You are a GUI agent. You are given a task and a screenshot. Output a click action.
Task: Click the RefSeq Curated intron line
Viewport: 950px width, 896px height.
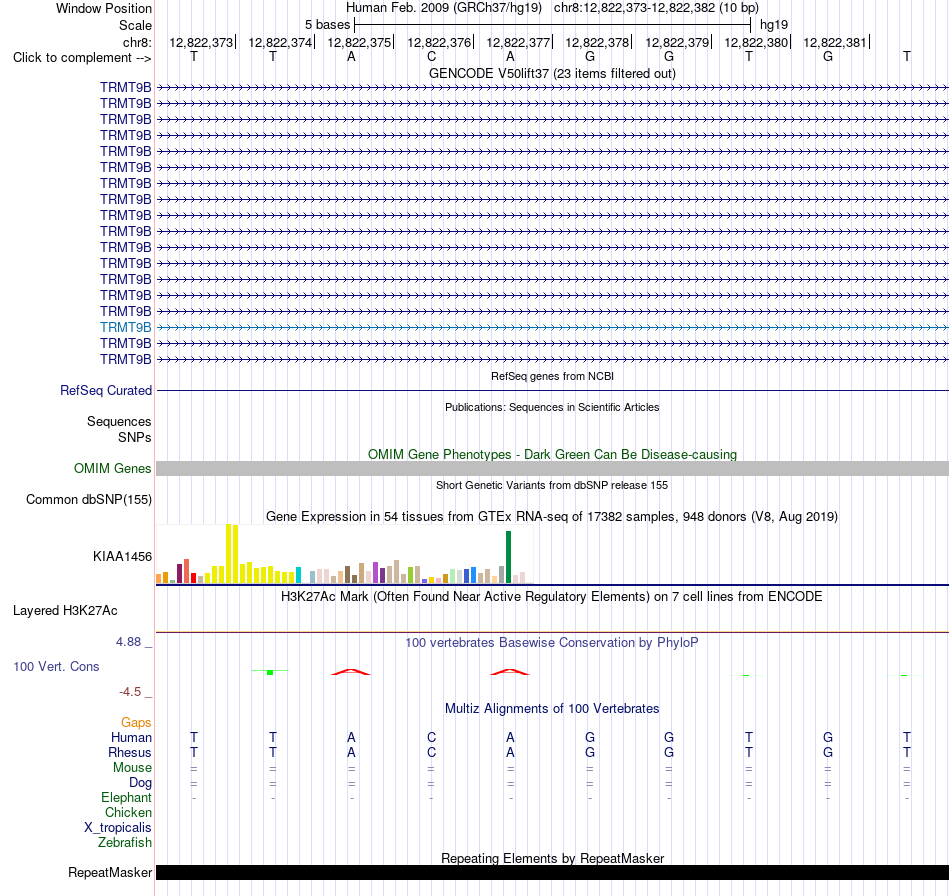click(x=553, y=391)
